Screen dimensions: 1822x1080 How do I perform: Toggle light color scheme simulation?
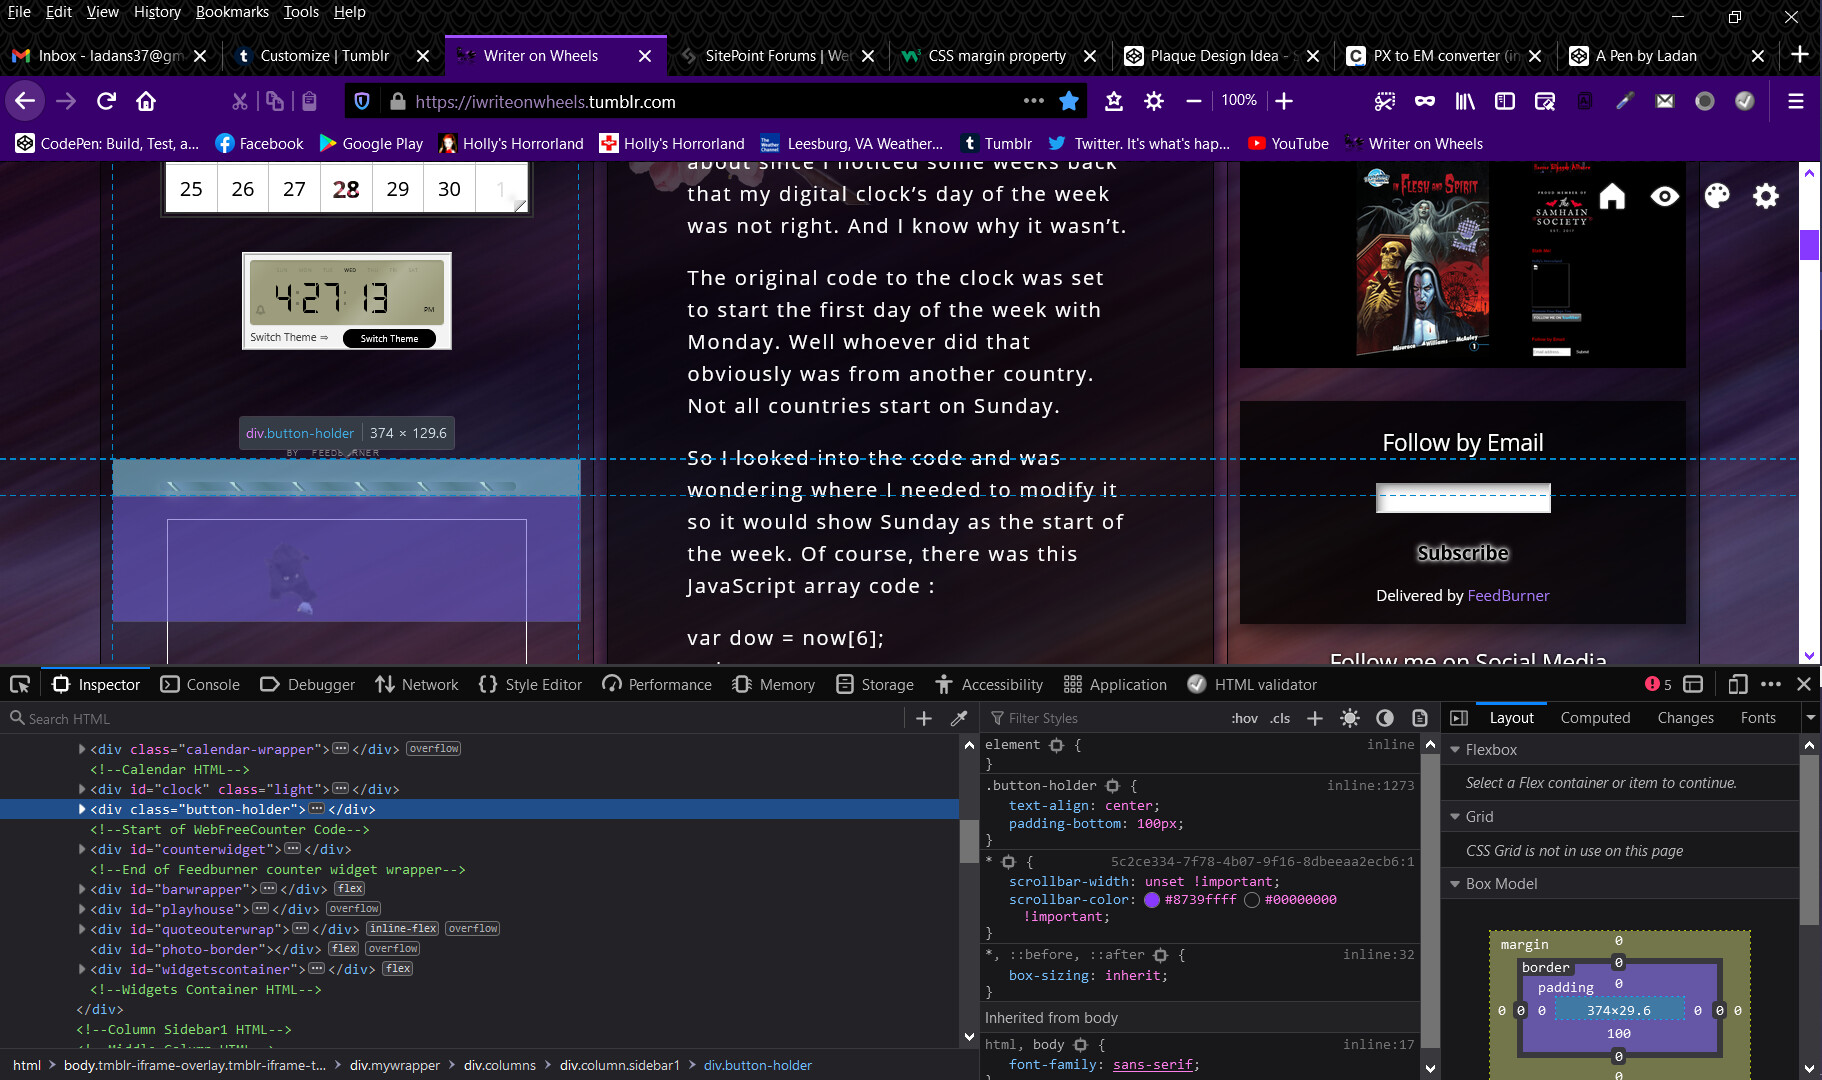pyautogui.click(x=1350, y=718)
